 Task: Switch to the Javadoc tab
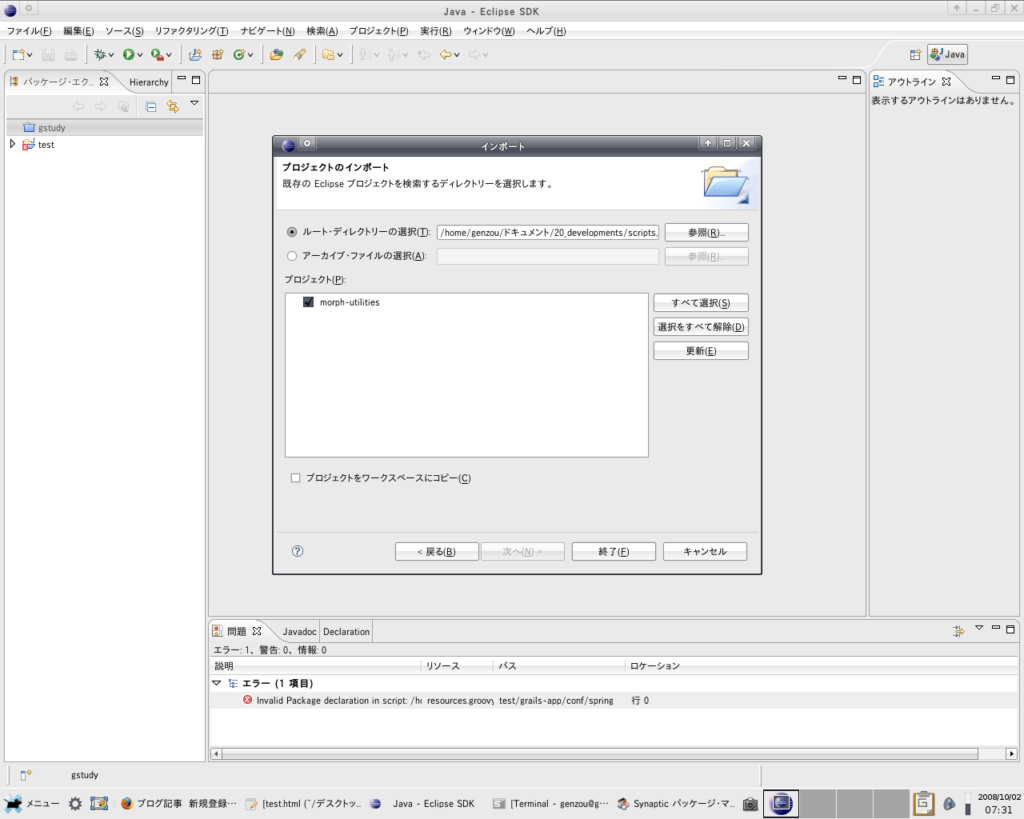click(299, 632)
